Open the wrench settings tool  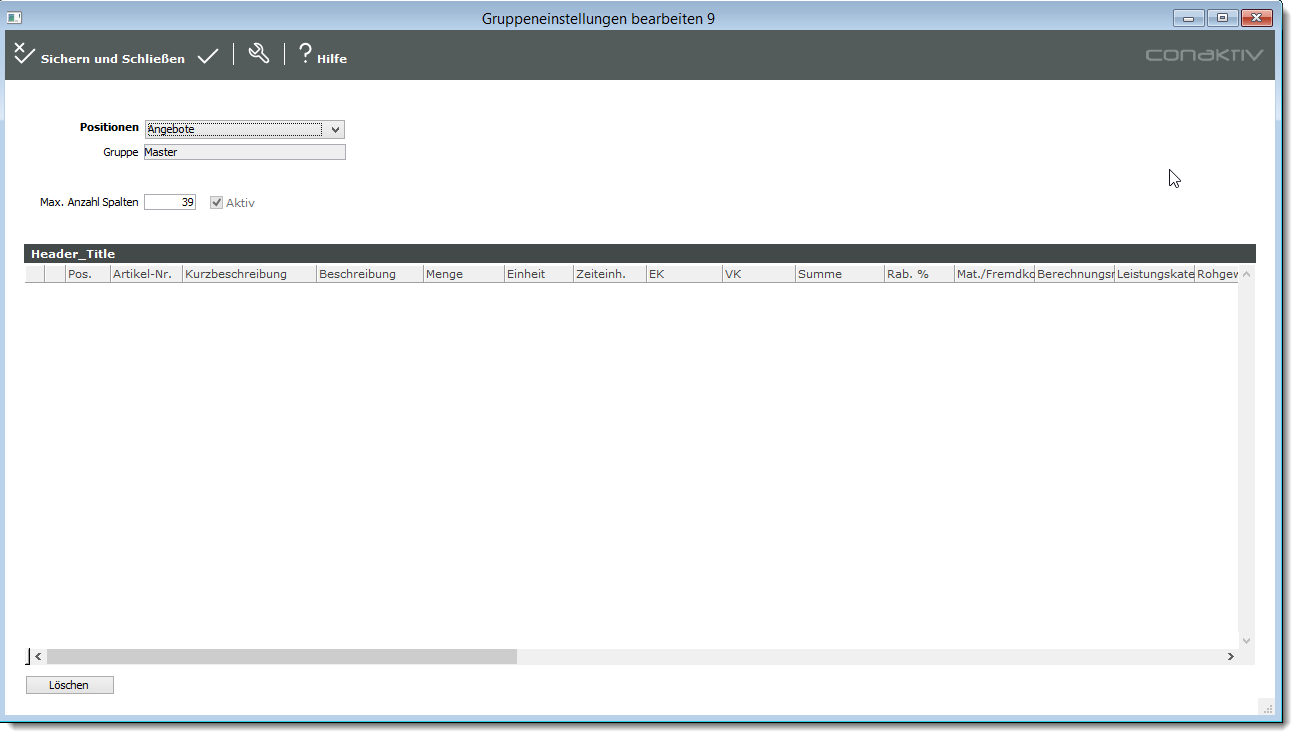pyautogui.click(x=259, y=54)
